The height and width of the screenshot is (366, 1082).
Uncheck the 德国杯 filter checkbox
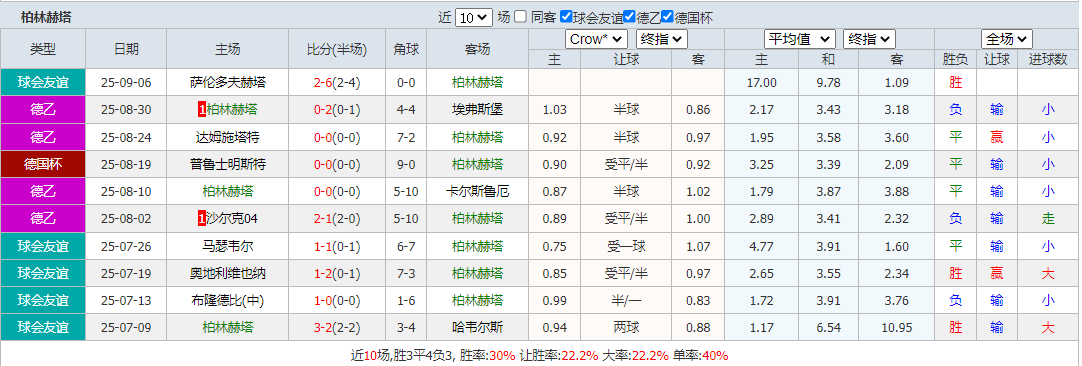pyautogui.click(x=667, y=17)
